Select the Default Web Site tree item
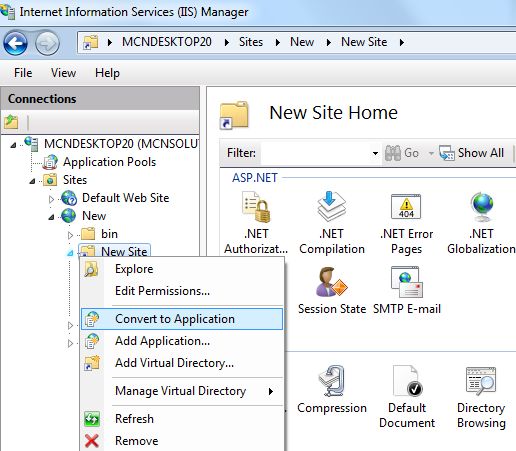516x451 pixels. pos(125,198)
